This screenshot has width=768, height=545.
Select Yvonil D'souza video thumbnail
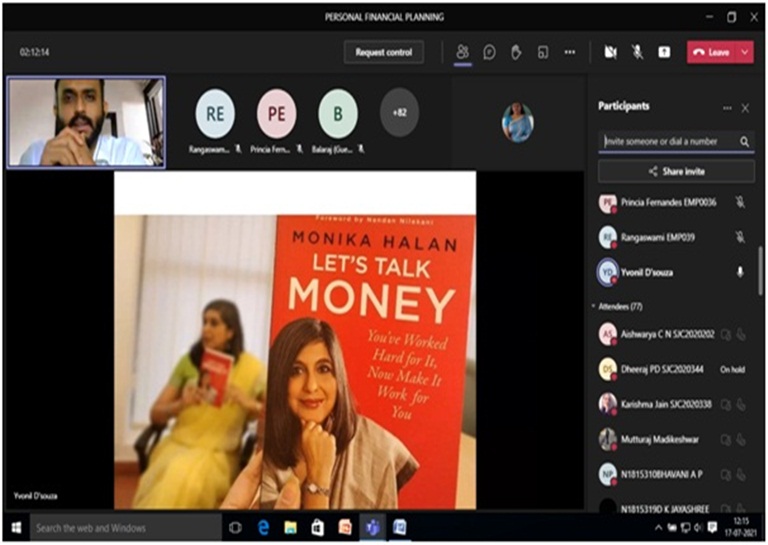[86, 122]
